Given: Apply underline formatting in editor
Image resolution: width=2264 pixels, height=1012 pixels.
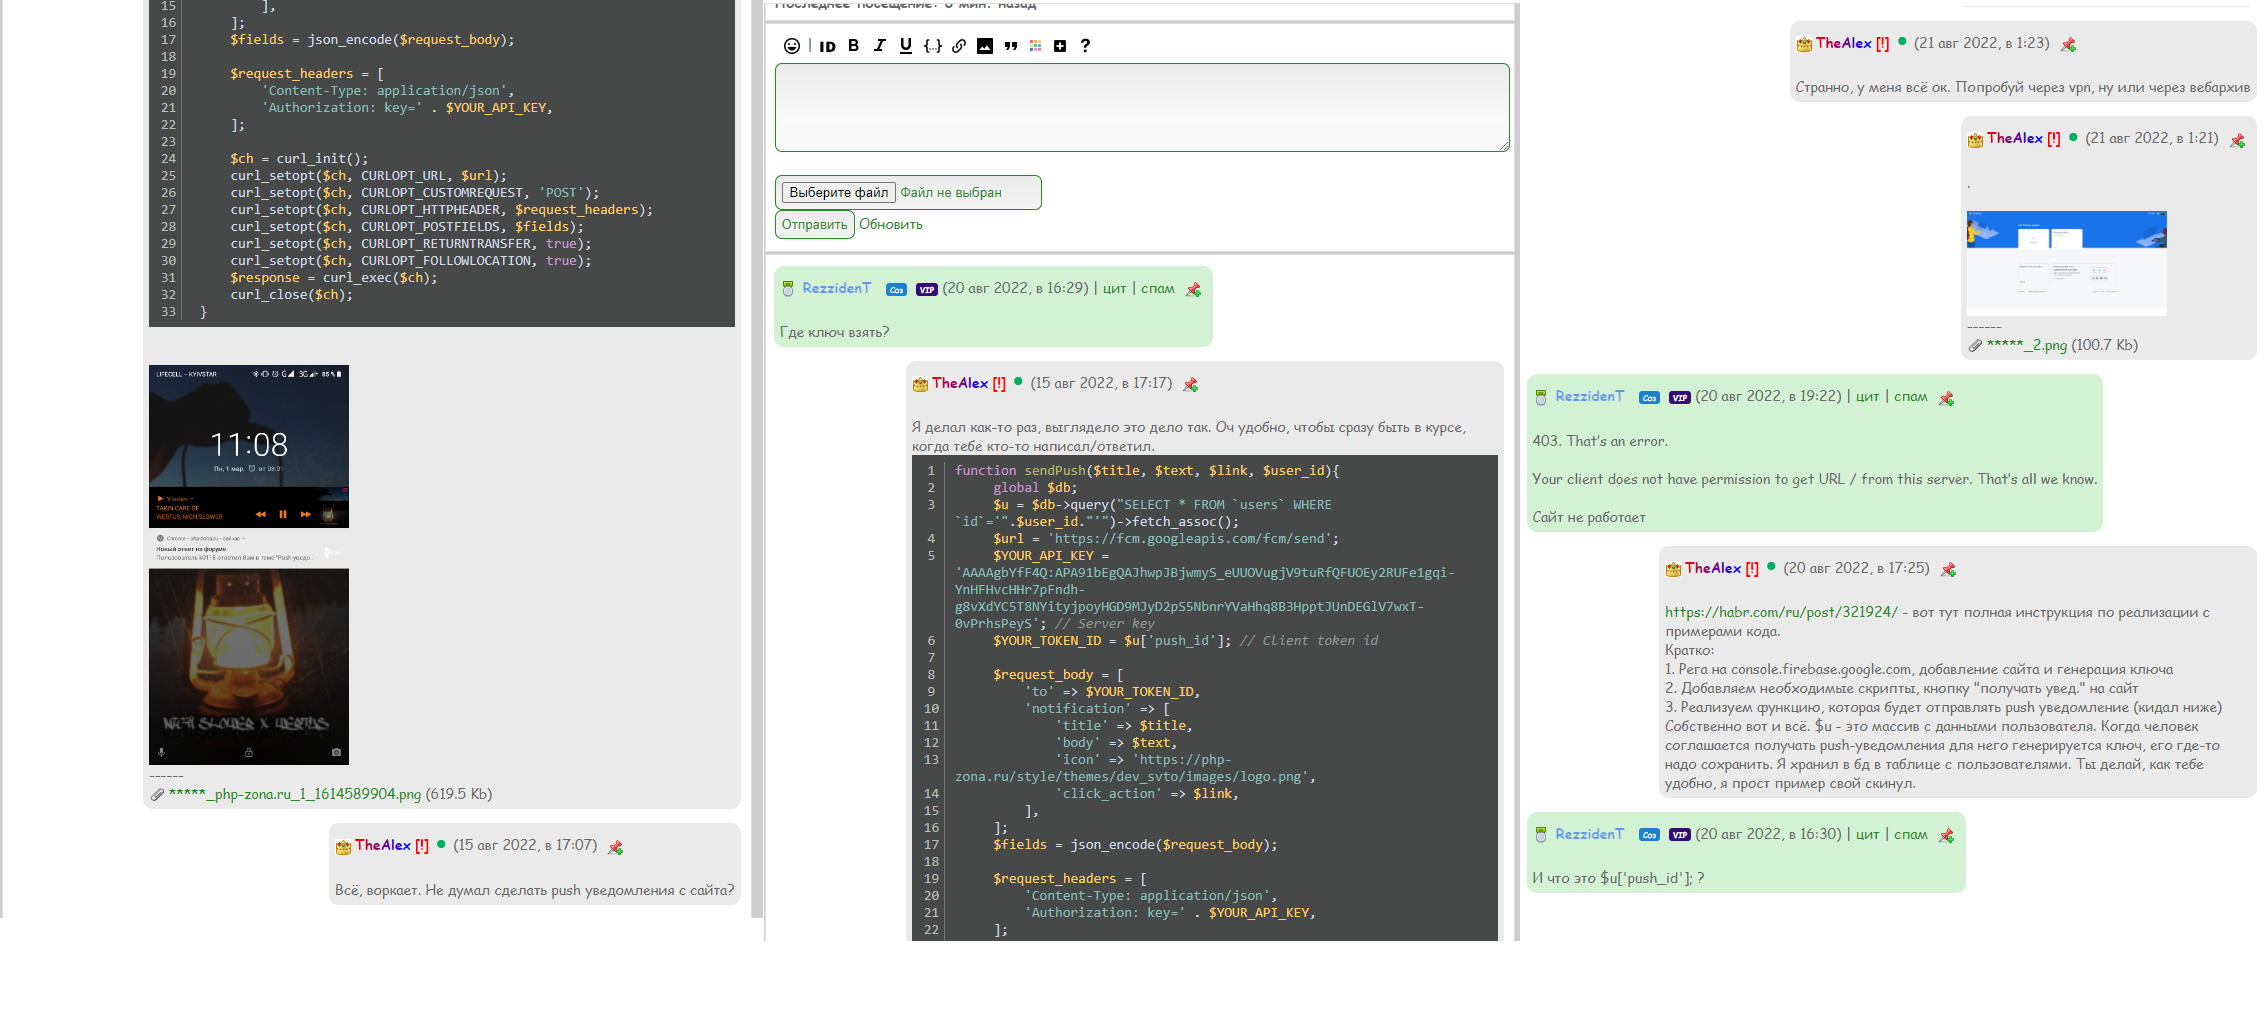Looking at the screenshot, I should pos(905,46).
